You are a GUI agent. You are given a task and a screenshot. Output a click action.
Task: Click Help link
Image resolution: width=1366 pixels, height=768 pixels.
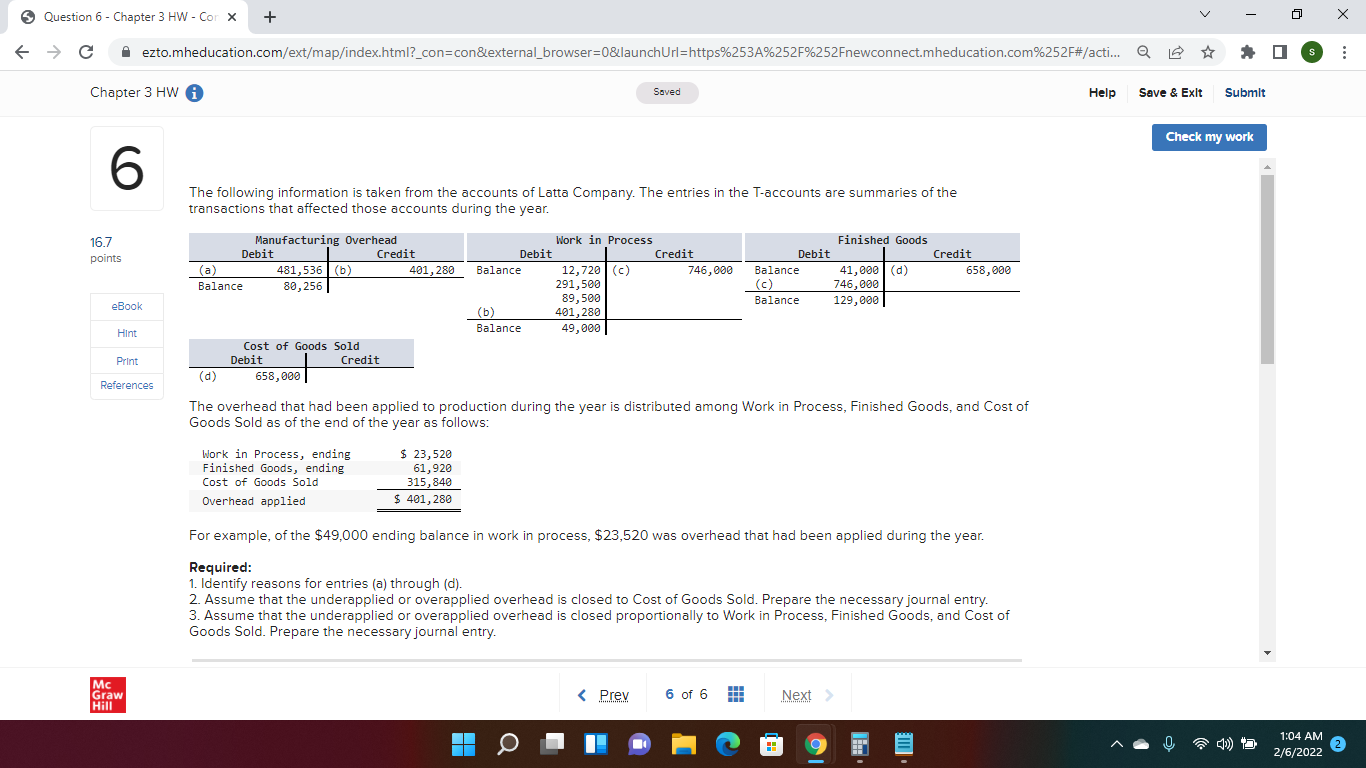[x=1102, y=92]
